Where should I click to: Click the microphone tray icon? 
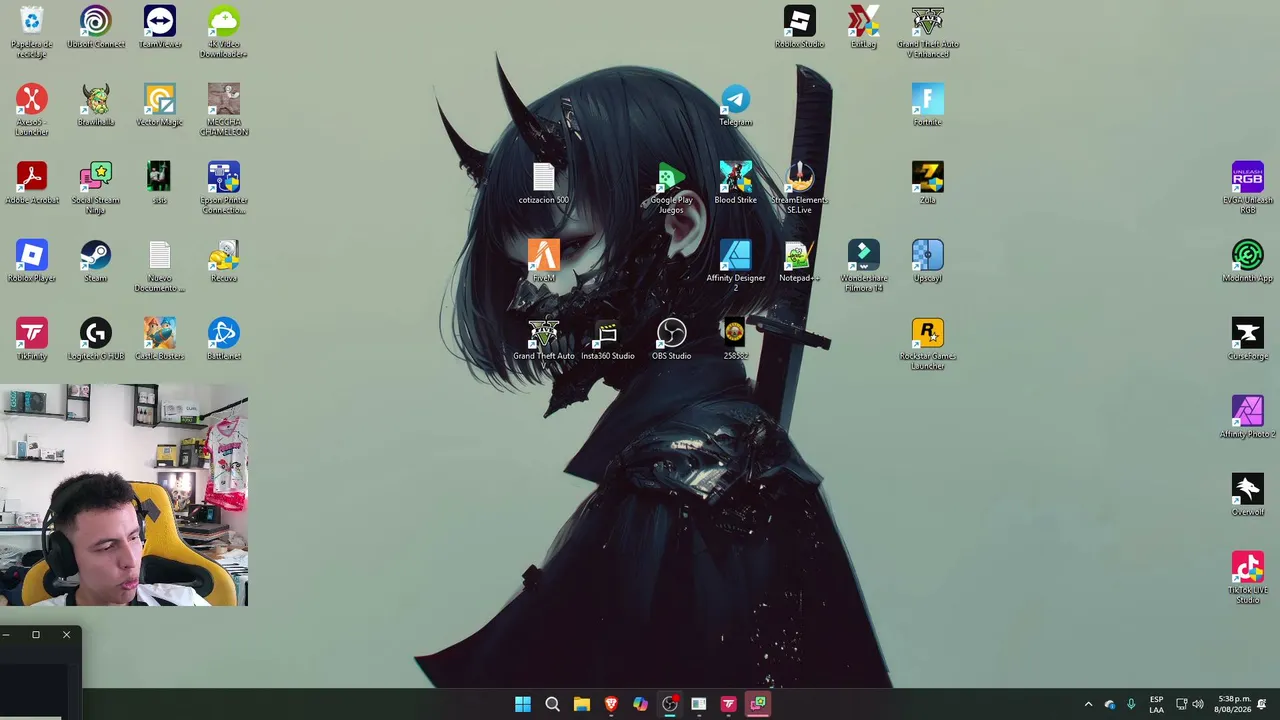[x=1131, y=704]
